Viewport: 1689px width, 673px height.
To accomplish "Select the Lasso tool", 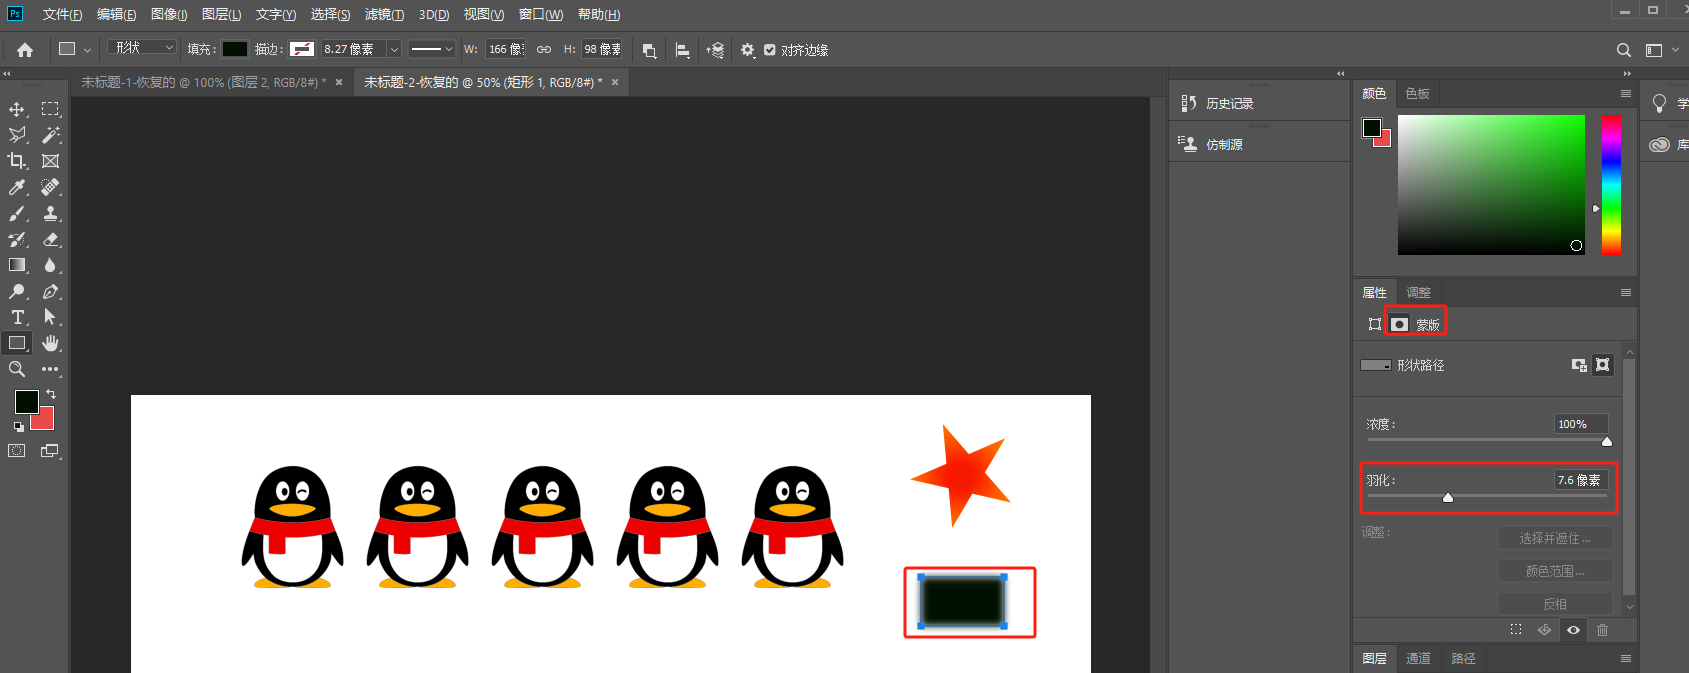I will click(17, 135).
